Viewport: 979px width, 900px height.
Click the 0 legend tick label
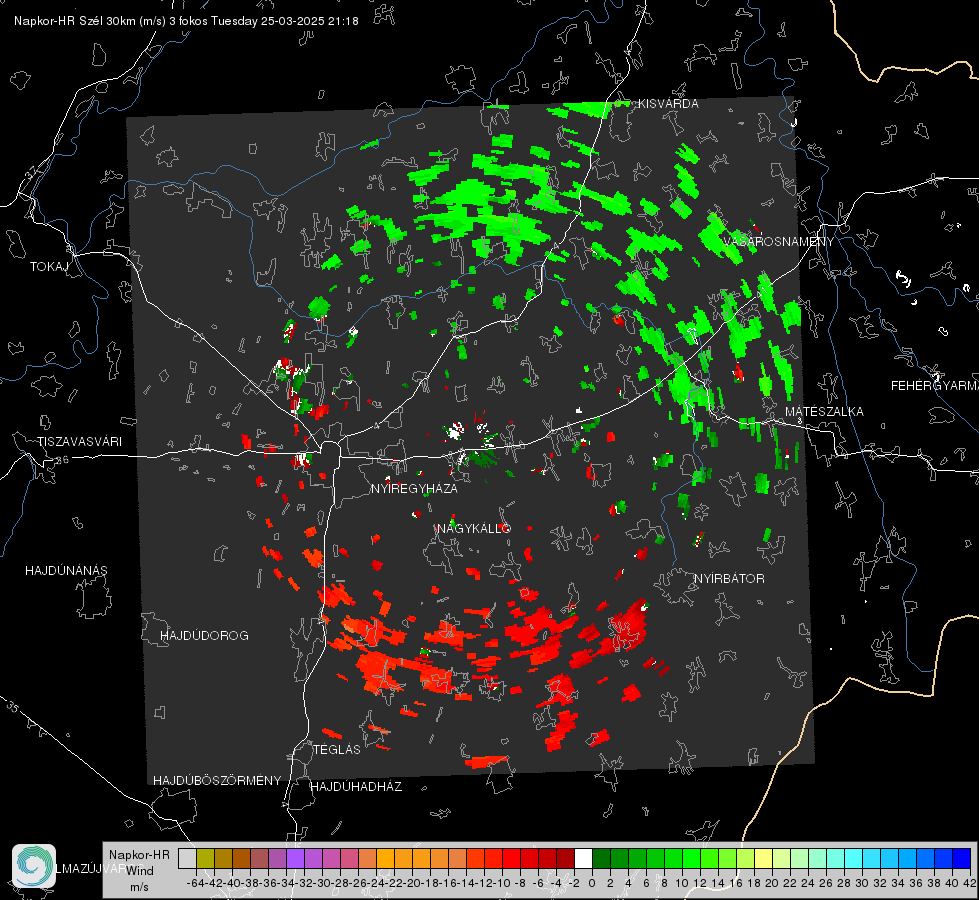[x=592, y=883]
